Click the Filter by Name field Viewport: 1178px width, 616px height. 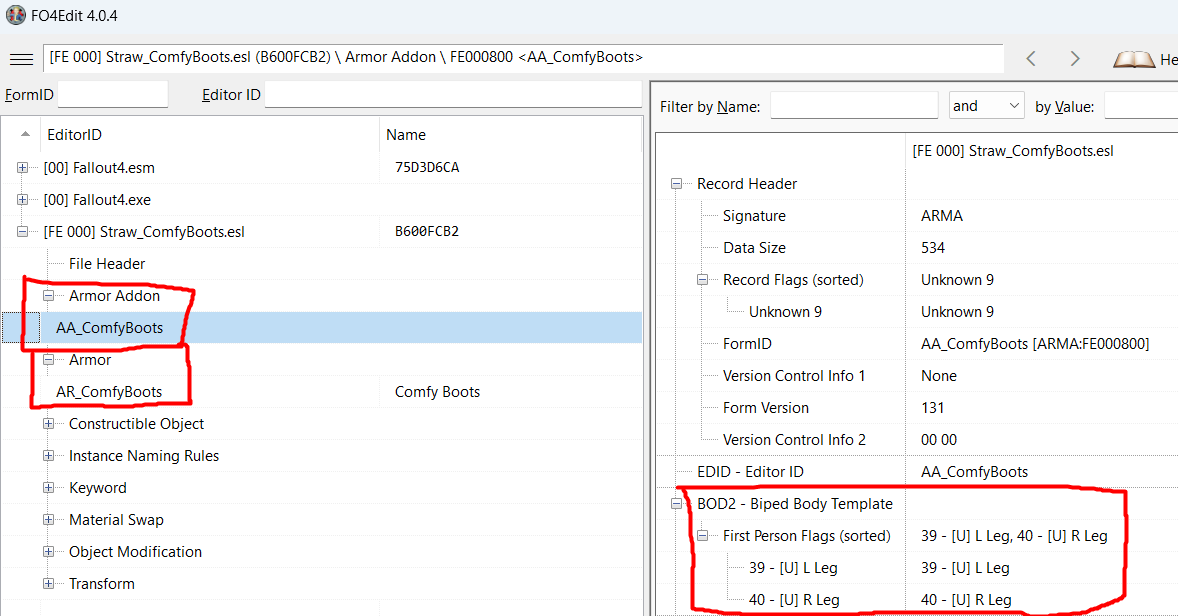click(854, 106)
